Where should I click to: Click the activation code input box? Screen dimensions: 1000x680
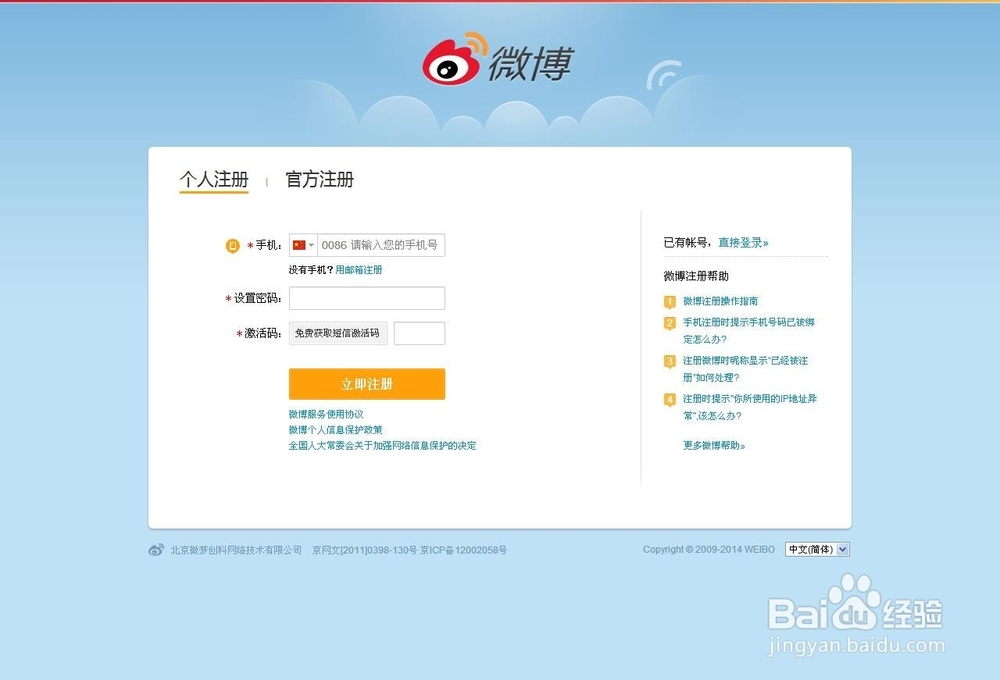pyautogui.click(x=419, y=333)
